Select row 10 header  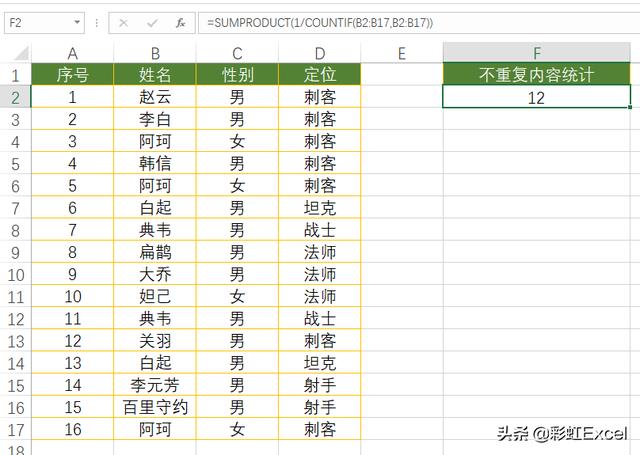point(16,275)
